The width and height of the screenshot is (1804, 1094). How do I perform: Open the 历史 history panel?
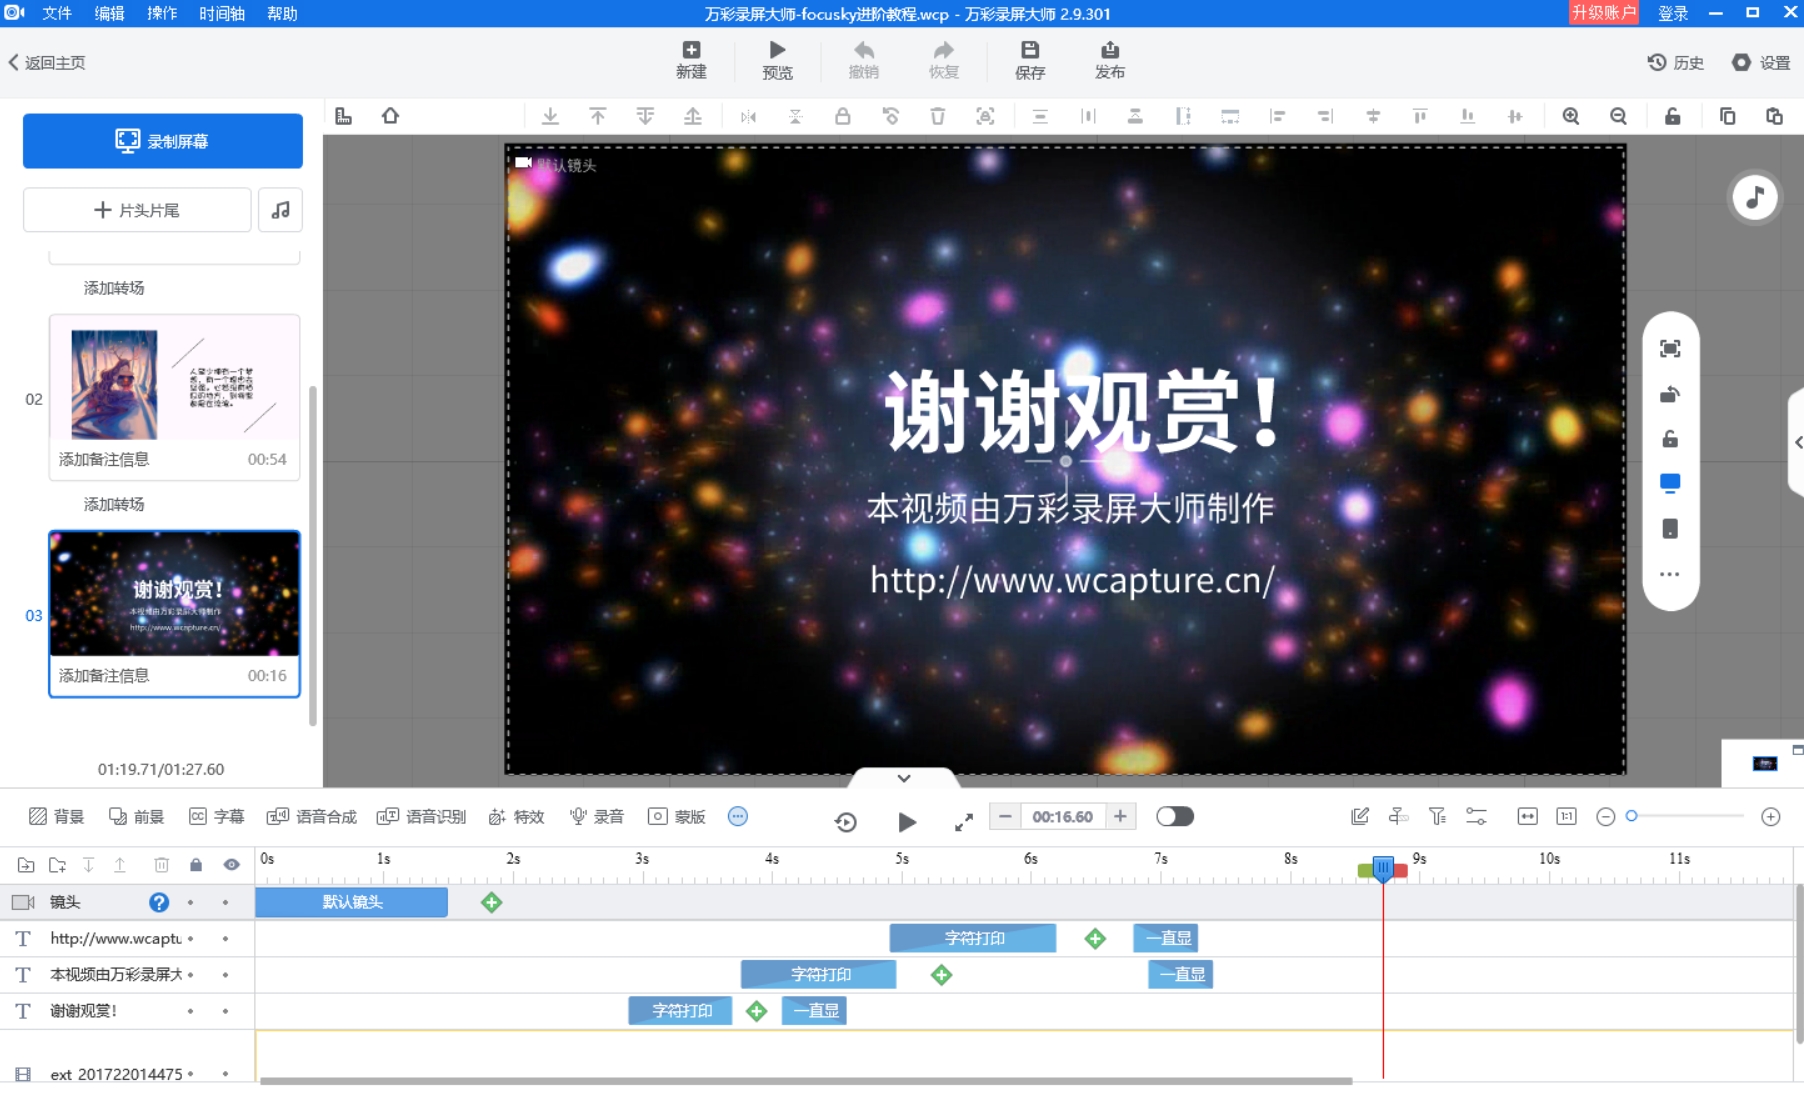tap(1676, 62)
